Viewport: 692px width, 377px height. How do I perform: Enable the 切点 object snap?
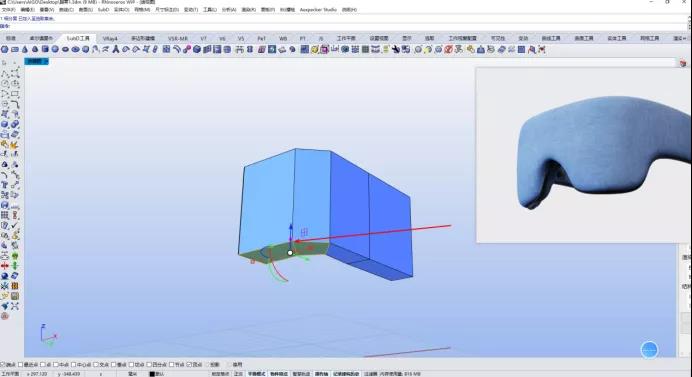[131, 365]
